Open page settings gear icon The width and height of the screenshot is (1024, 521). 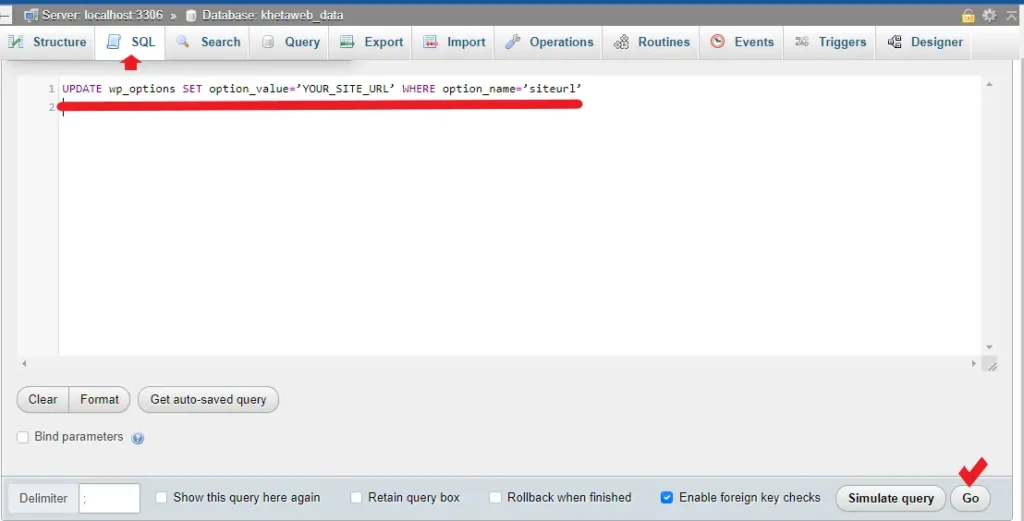click(989, 15)
